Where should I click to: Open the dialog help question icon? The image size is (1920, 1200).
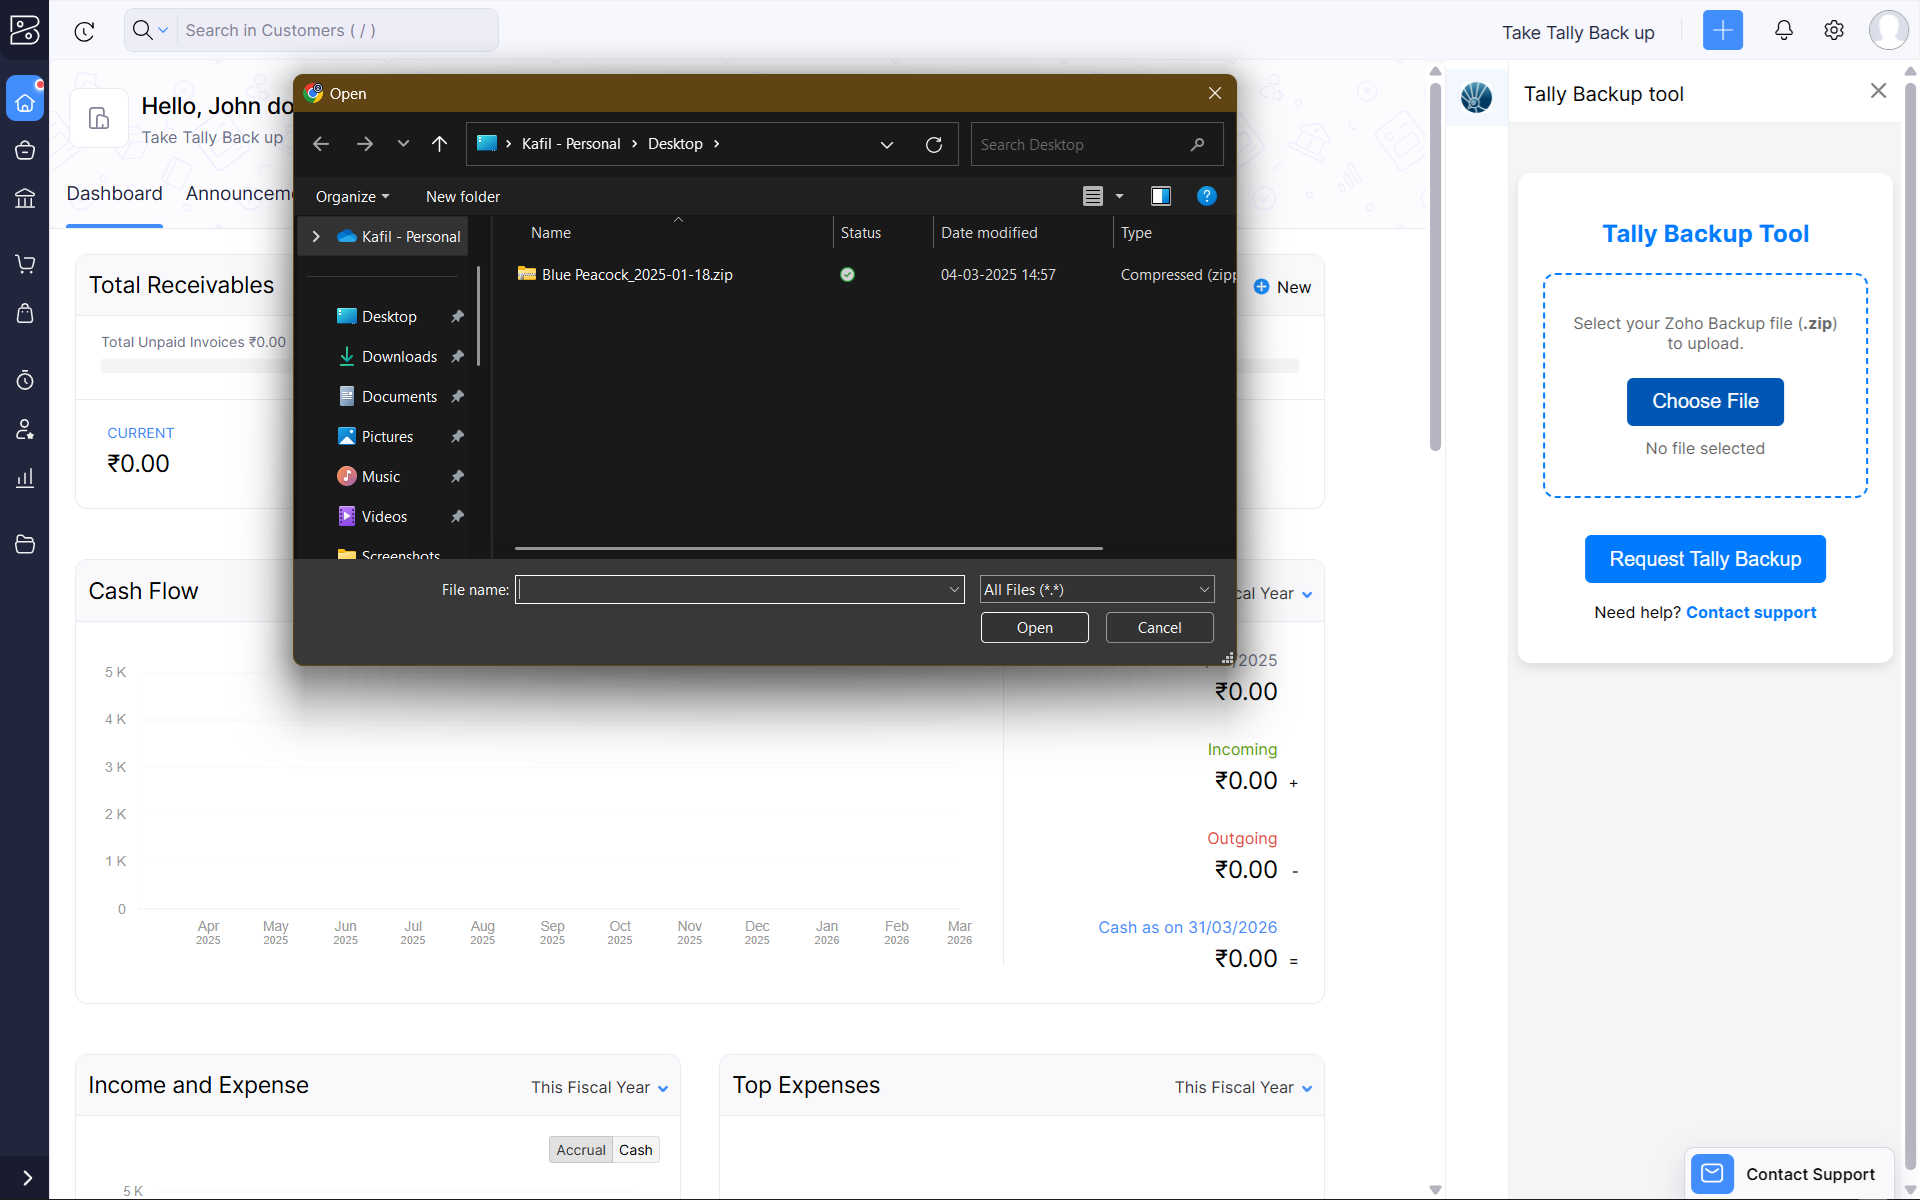(x=1207, y=196)
